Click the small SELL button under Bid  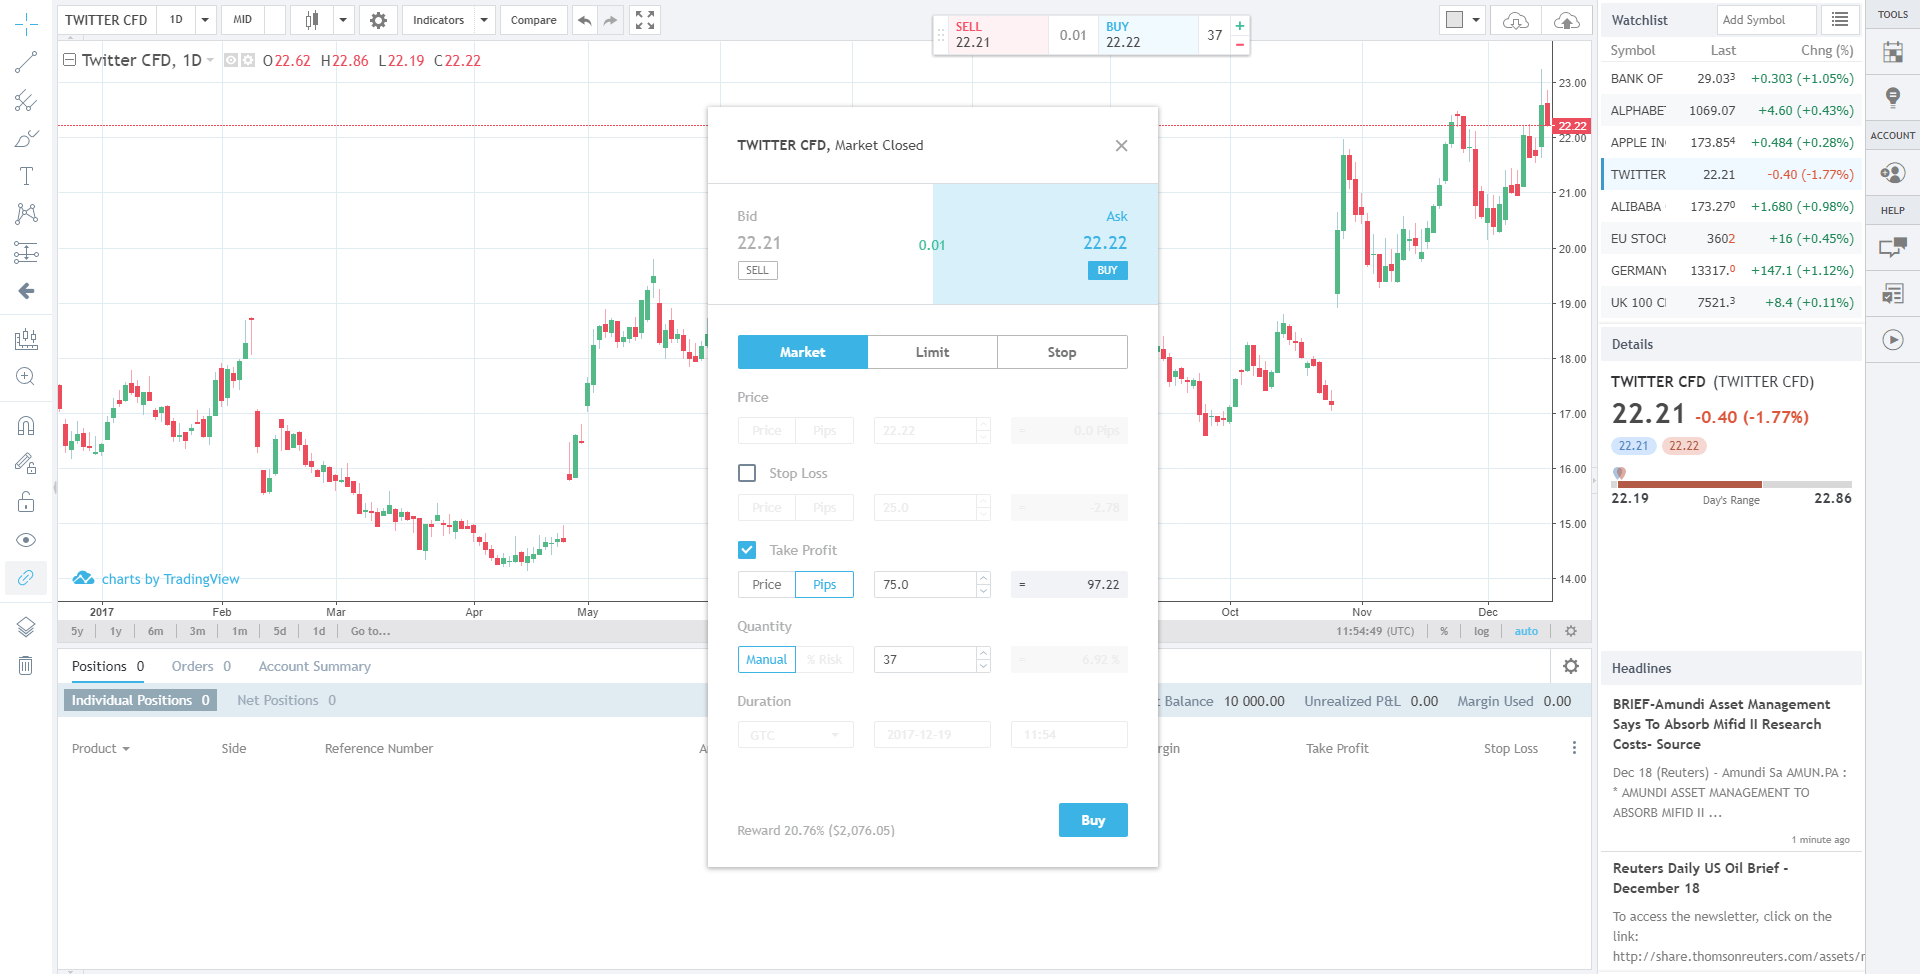(757, 270)
